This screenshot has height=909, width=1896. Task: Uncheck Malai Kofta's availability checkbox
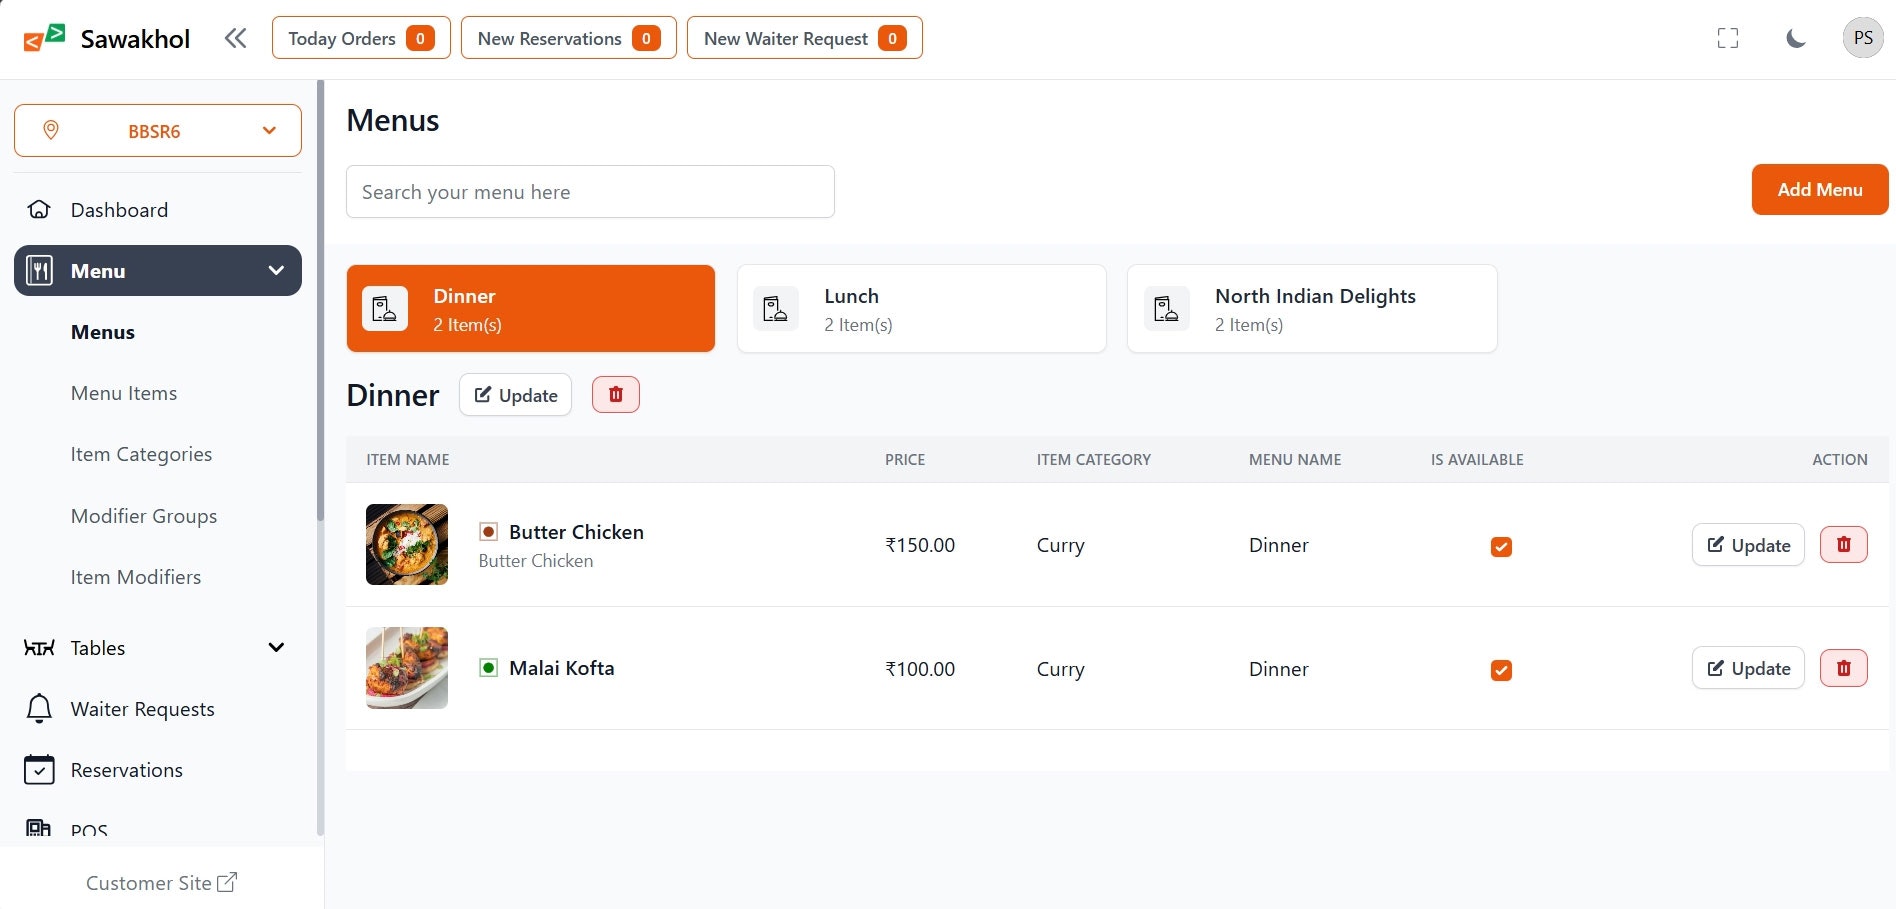click(1500, 670)
